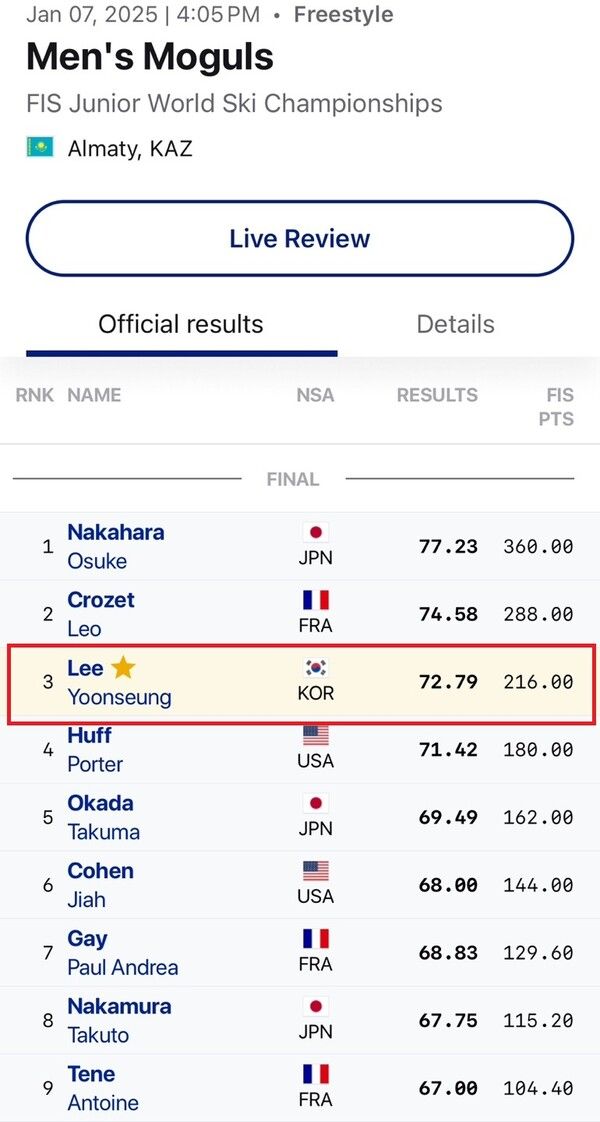Click the USA flag in Huff's row
Screen dimensions: 600x1122
tap(316, 736)
